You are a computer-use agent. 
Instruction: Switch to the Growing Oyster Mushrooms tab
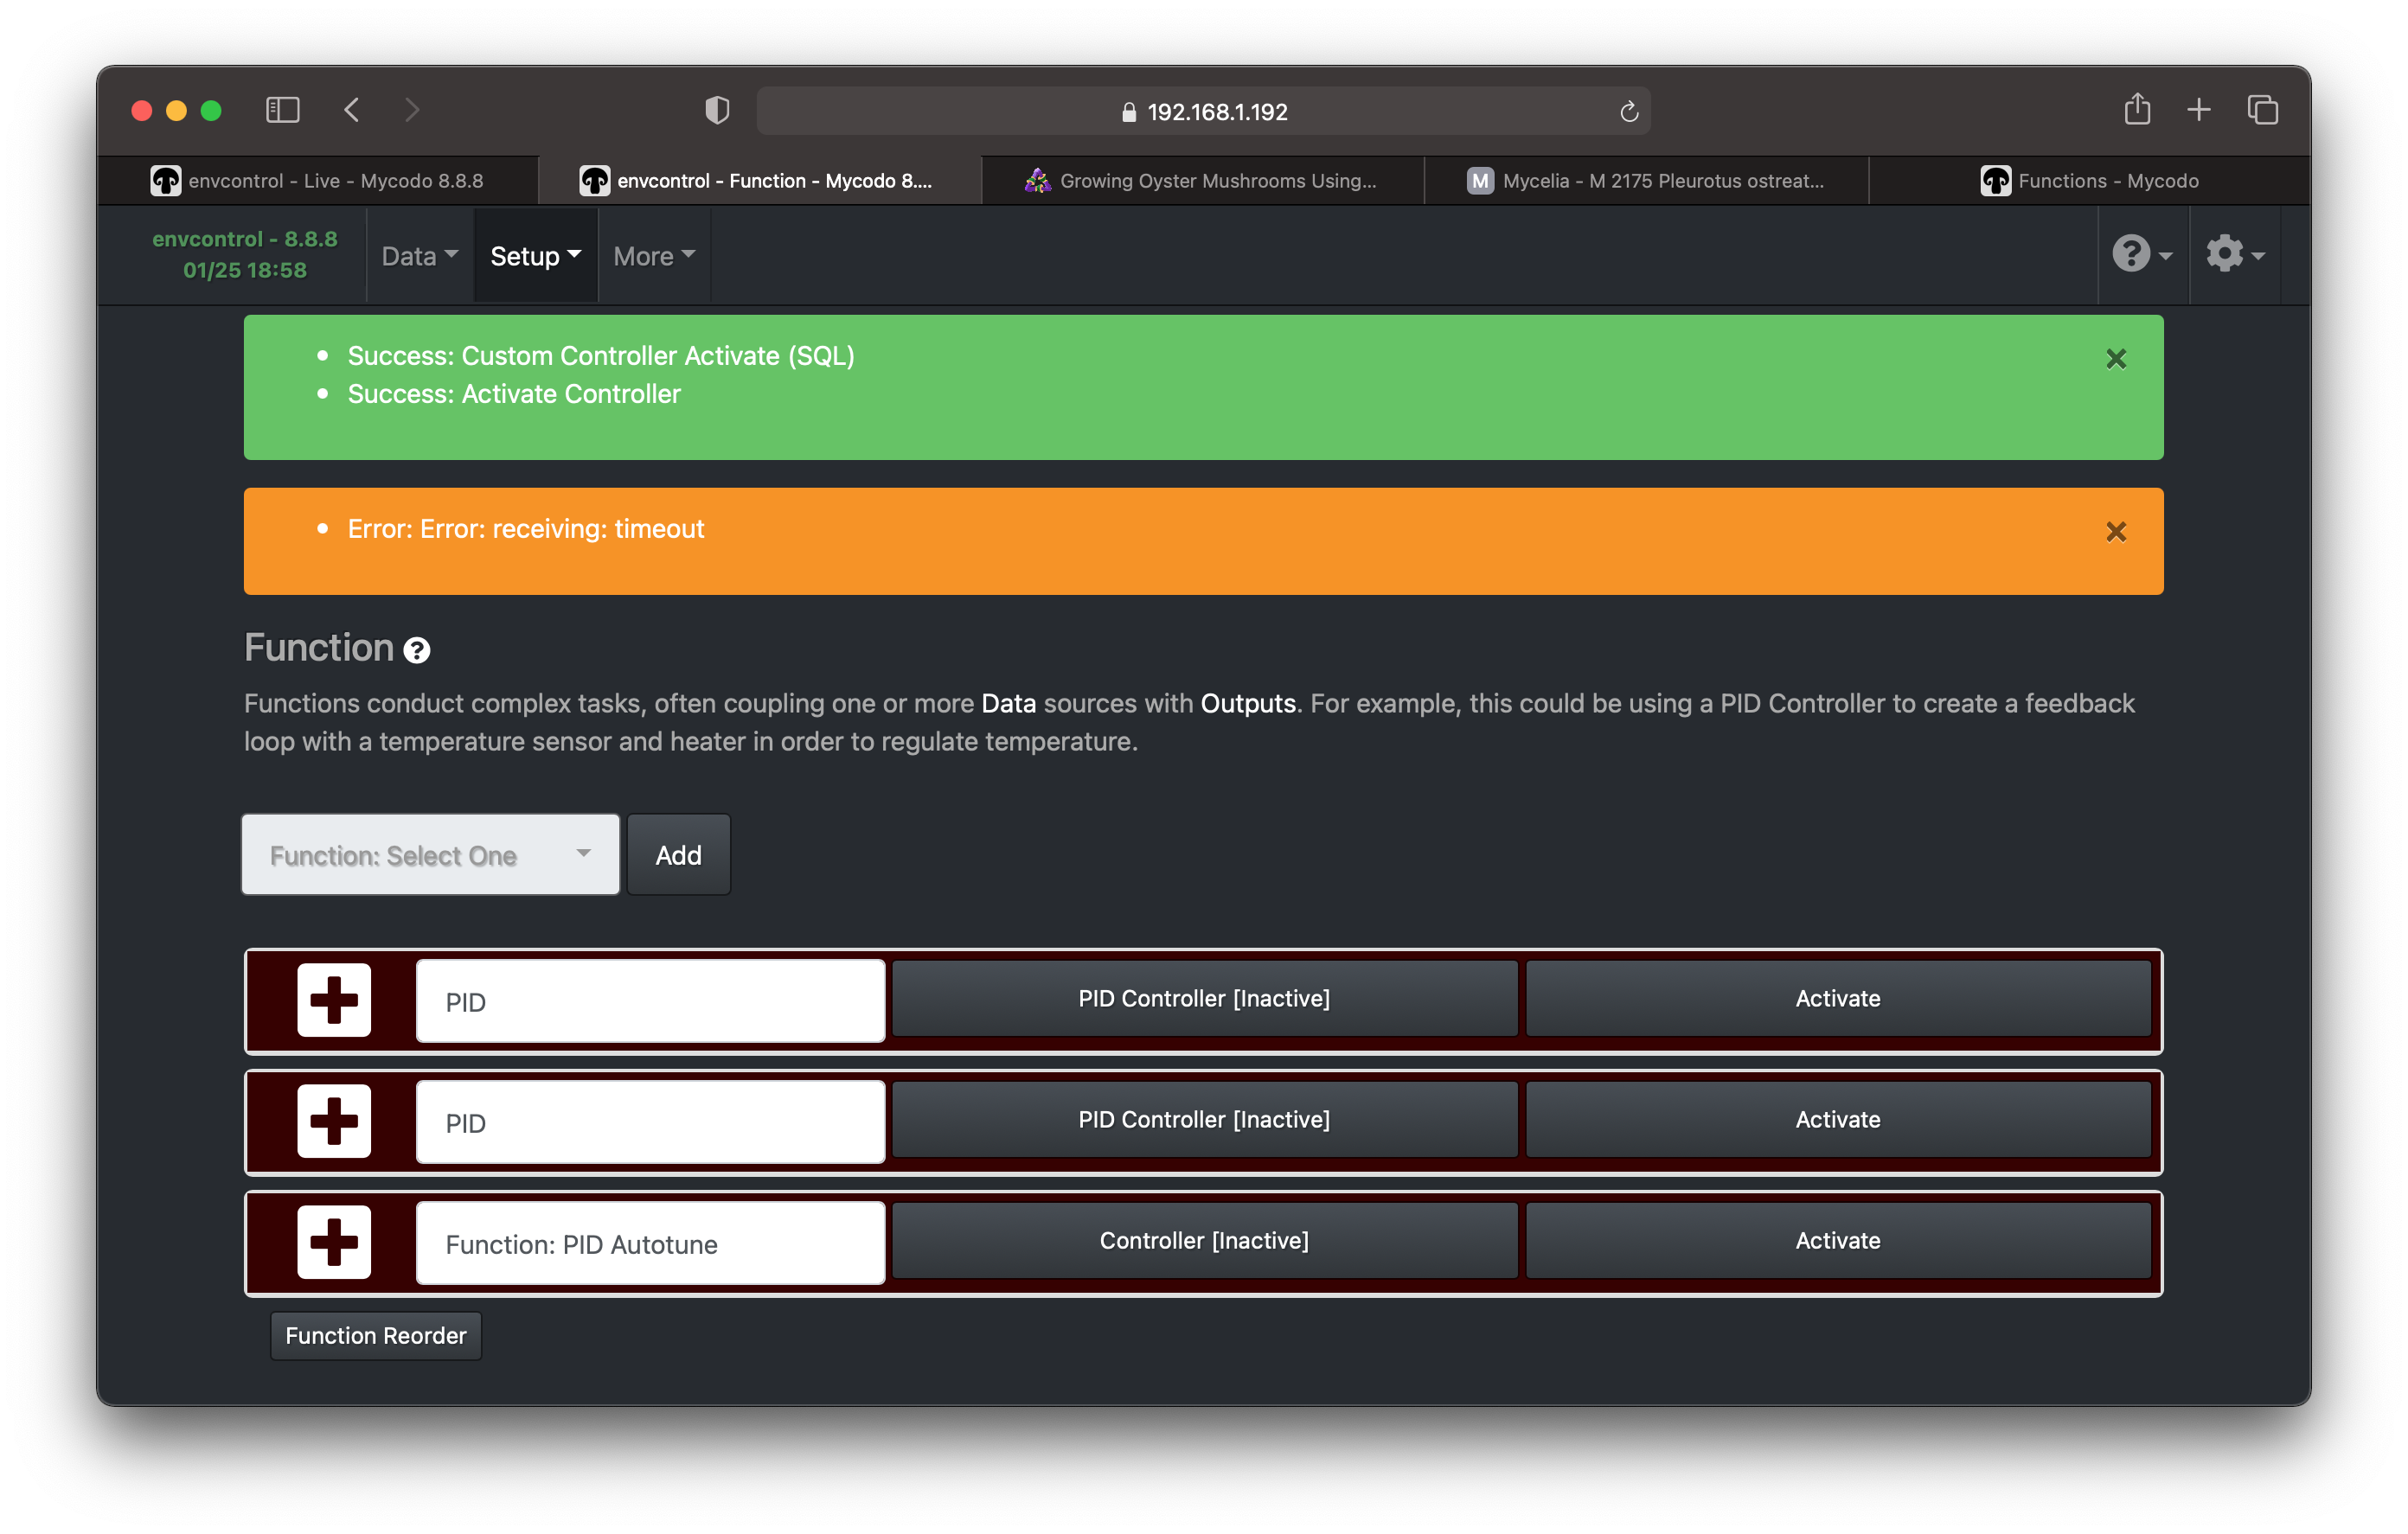point(1202,181)
